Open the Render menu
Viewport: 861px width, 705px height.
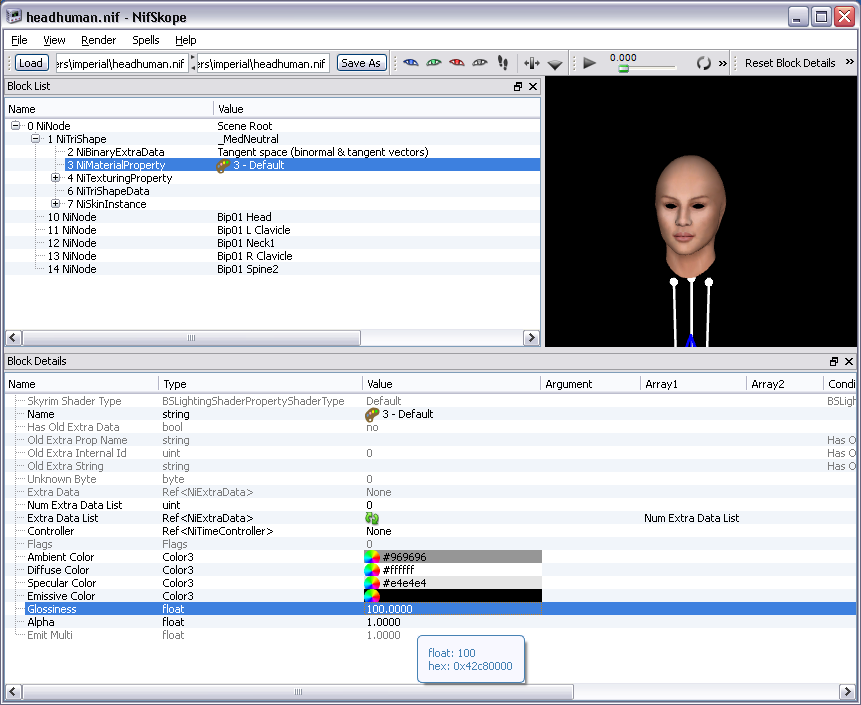[x=99, y=40]
